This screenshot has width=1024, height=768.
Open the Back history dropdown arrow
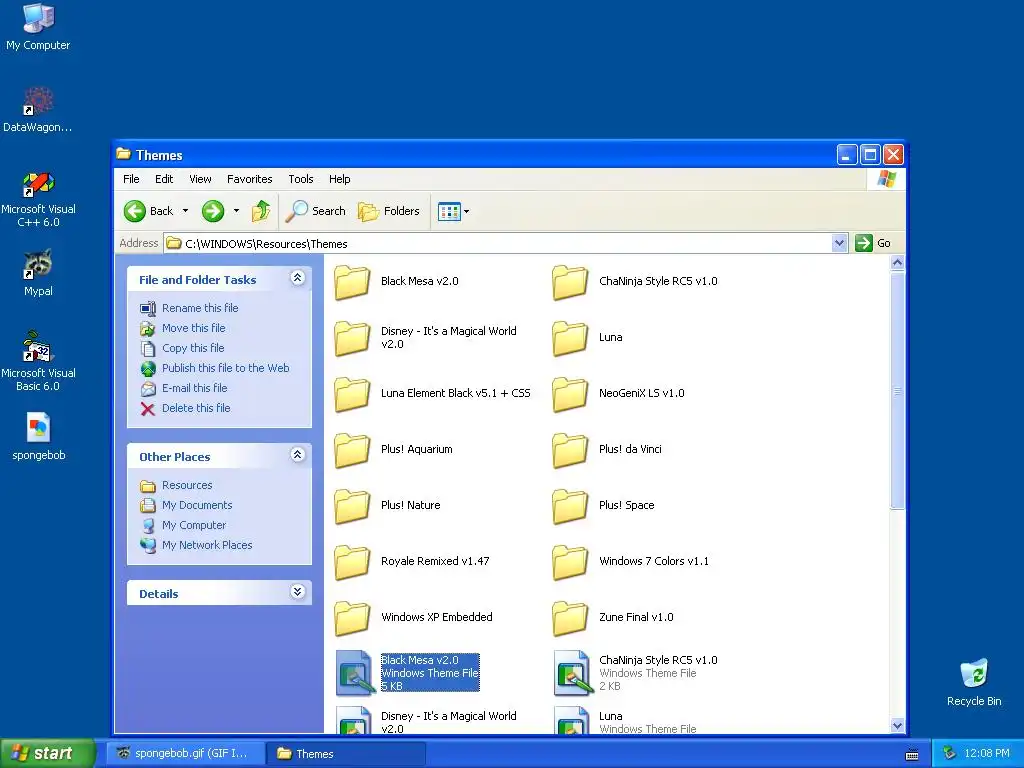pyautogui.click(x=185, y=211)
